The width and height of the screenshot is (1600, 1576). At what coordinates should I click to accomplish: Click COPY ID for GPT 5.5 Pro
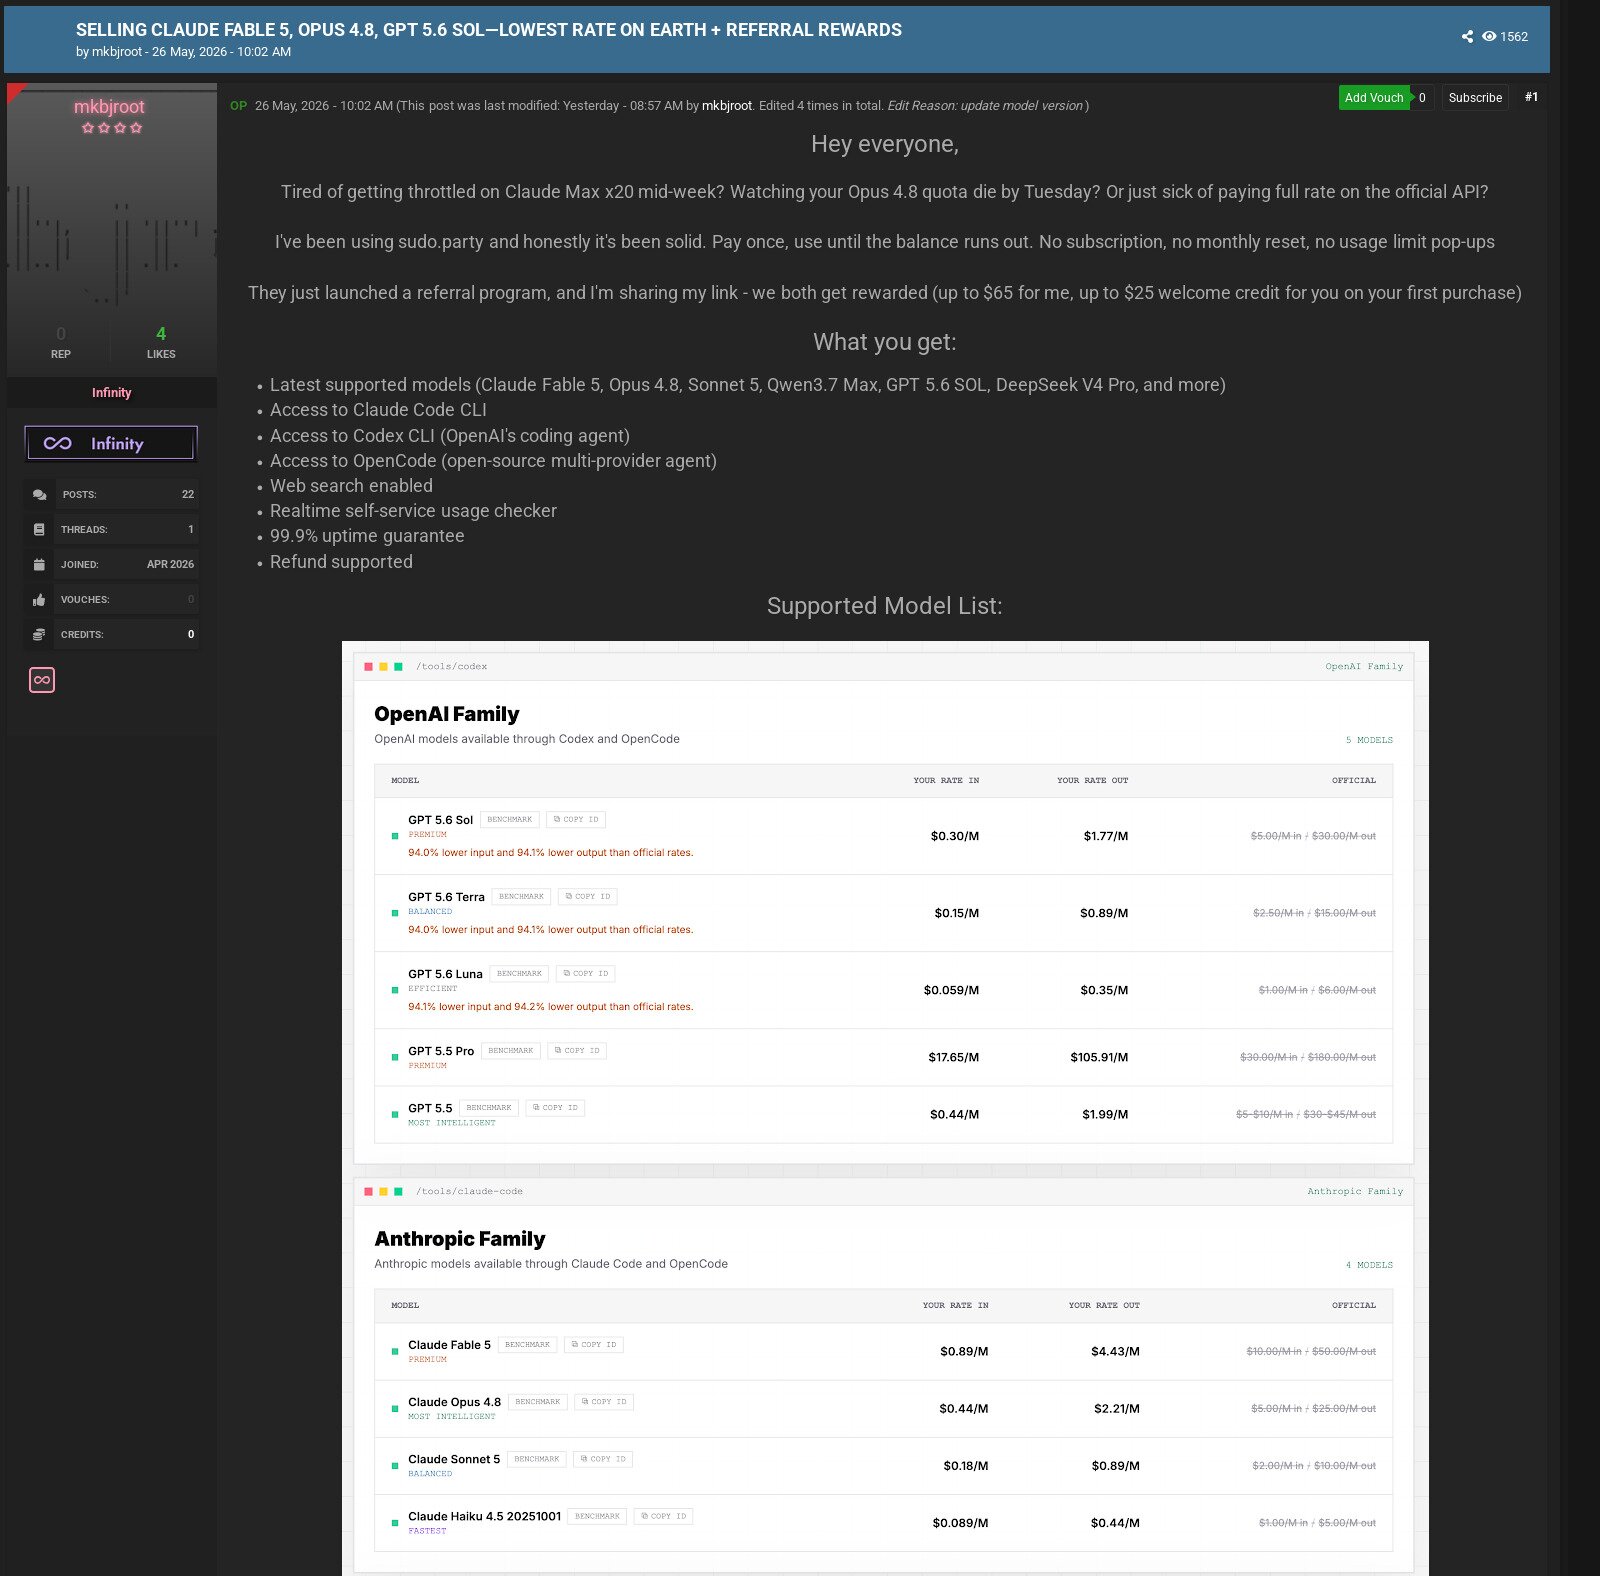(x=577, y=1051)
